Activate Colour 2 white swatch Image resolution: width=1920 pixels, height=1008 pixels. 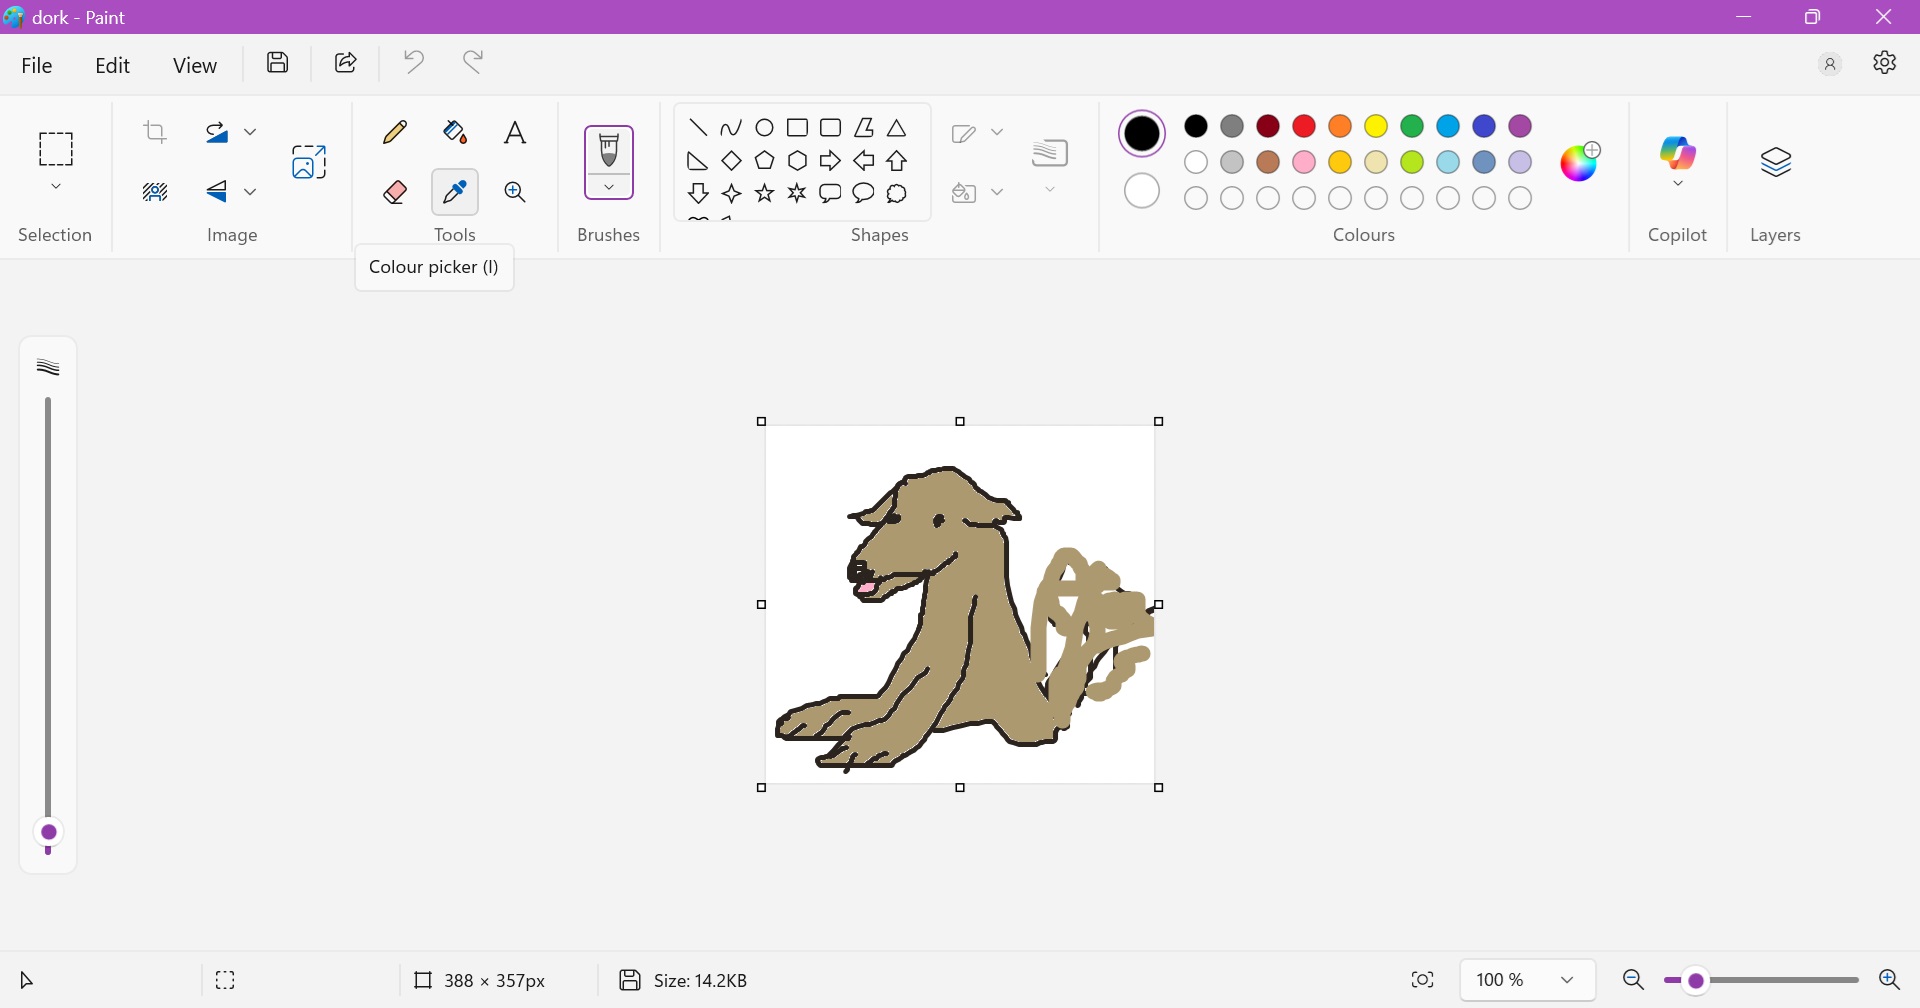coord(1143,191)
